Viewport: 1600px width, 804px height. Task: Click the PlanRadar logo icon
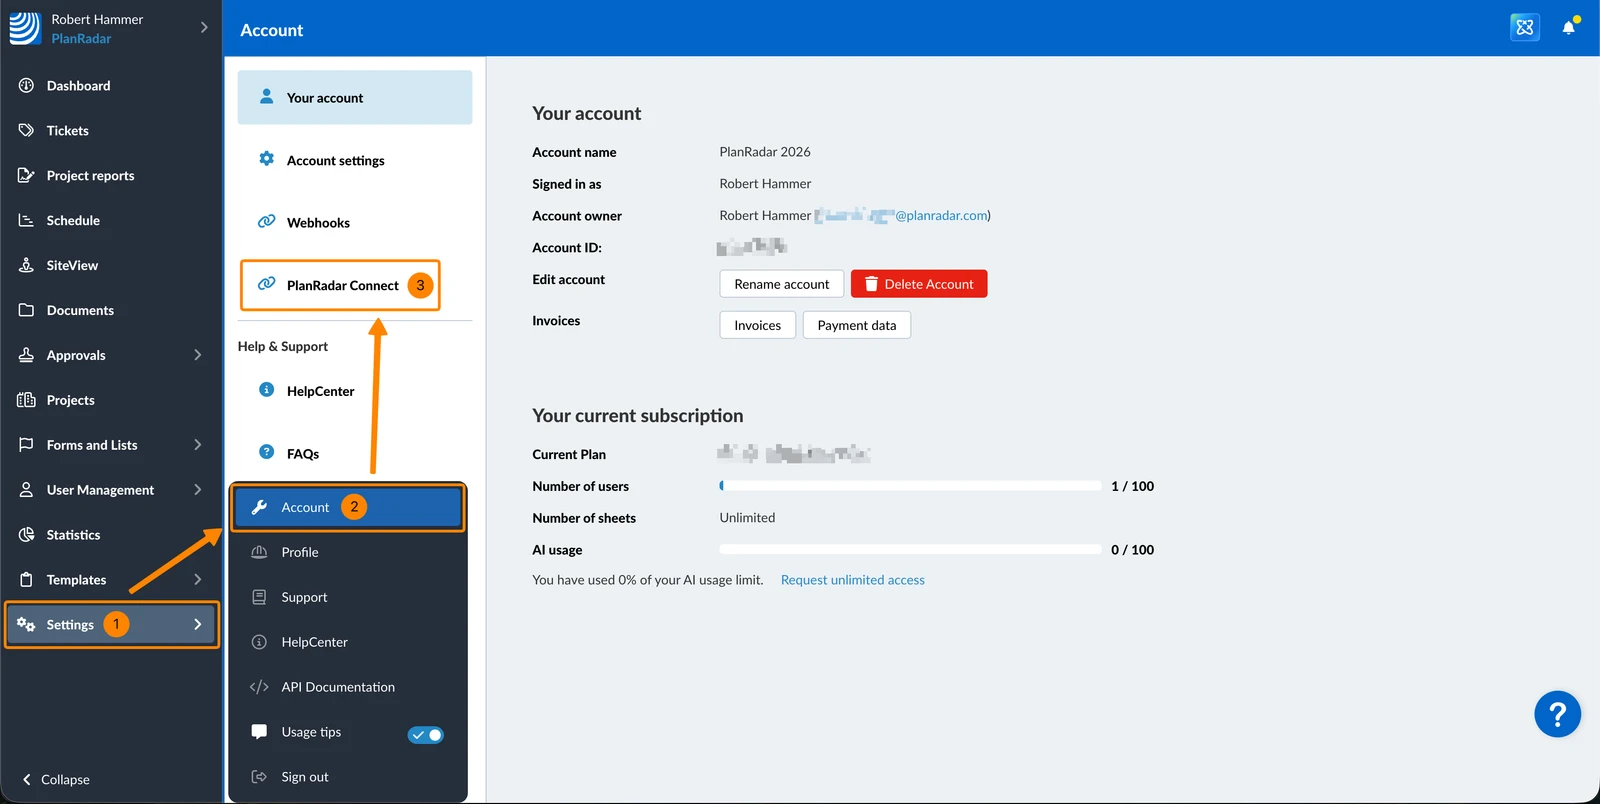(25, 28)
